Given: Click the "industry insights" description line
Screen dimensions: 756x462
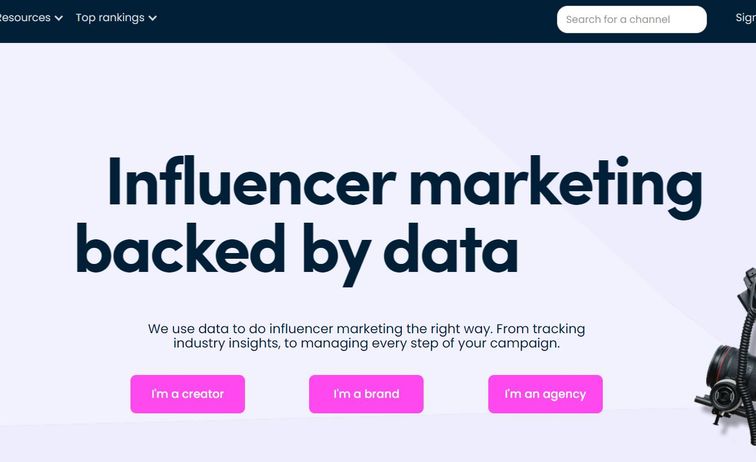Looking at the screenshot, I should [x=231, y=343].
